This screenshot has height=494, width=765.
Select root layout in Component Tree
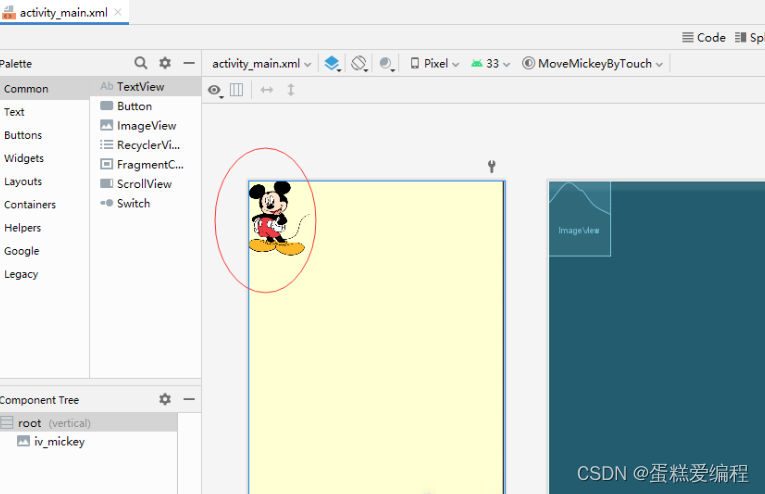coord(88,423)
